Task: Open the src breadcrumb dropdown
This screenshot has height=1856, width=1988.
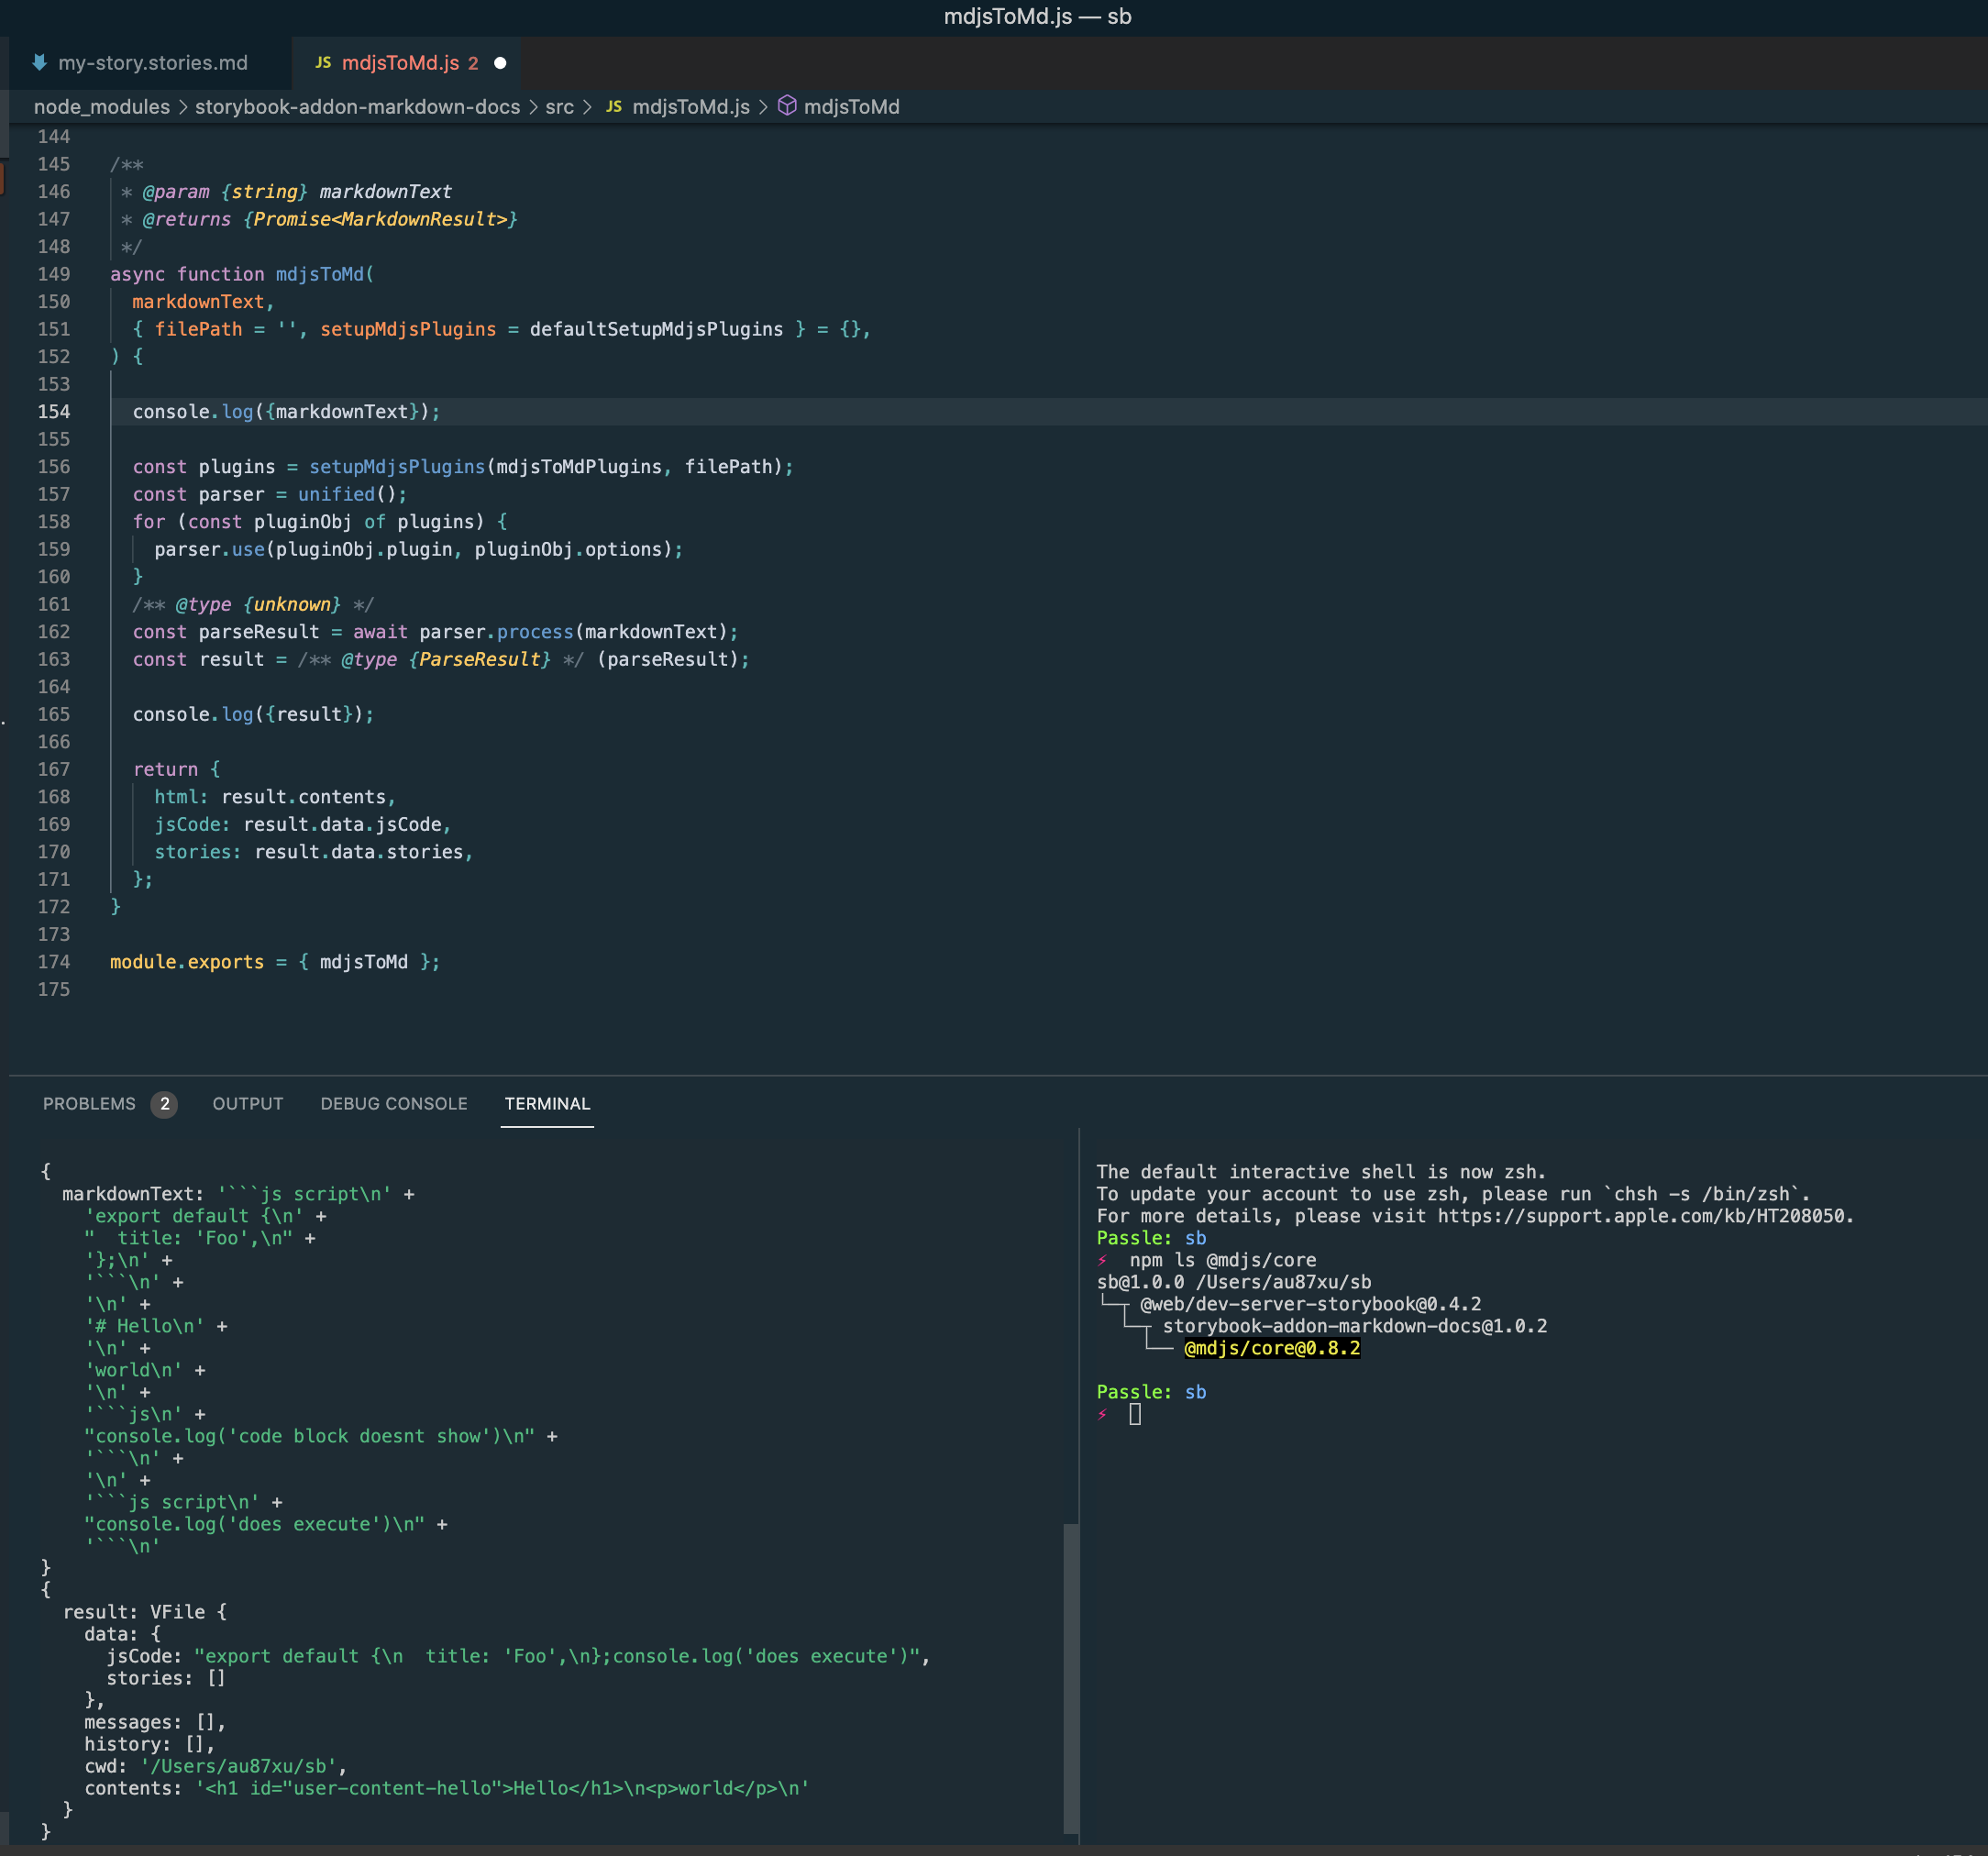Action: coord(560,107)
